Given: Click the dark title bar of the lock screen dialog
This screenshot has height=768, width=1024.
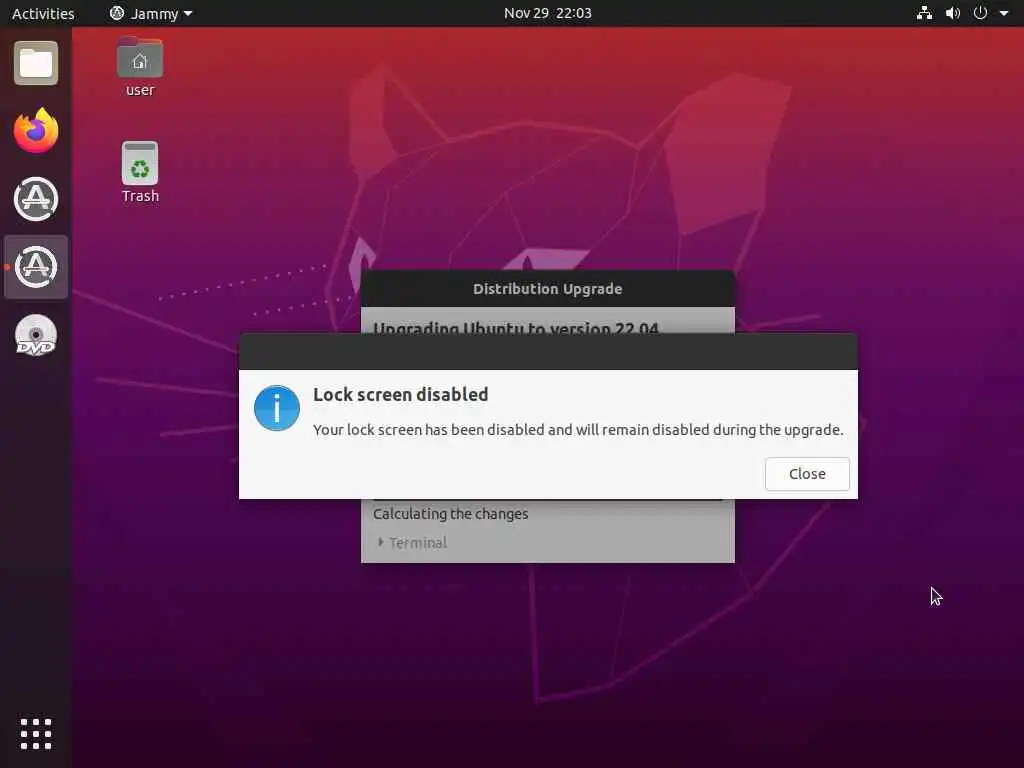Looking at the screenshot, I should (x=548, y=352).
